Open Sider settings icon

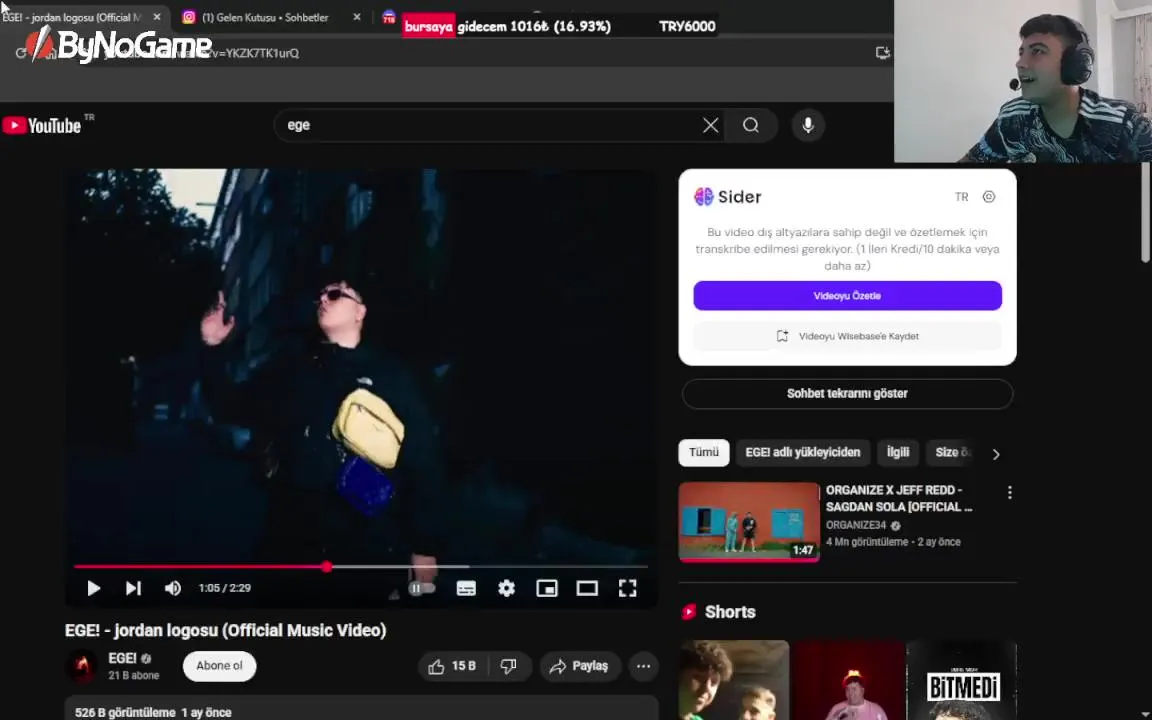pyautogui.click(x=989, y=197)
